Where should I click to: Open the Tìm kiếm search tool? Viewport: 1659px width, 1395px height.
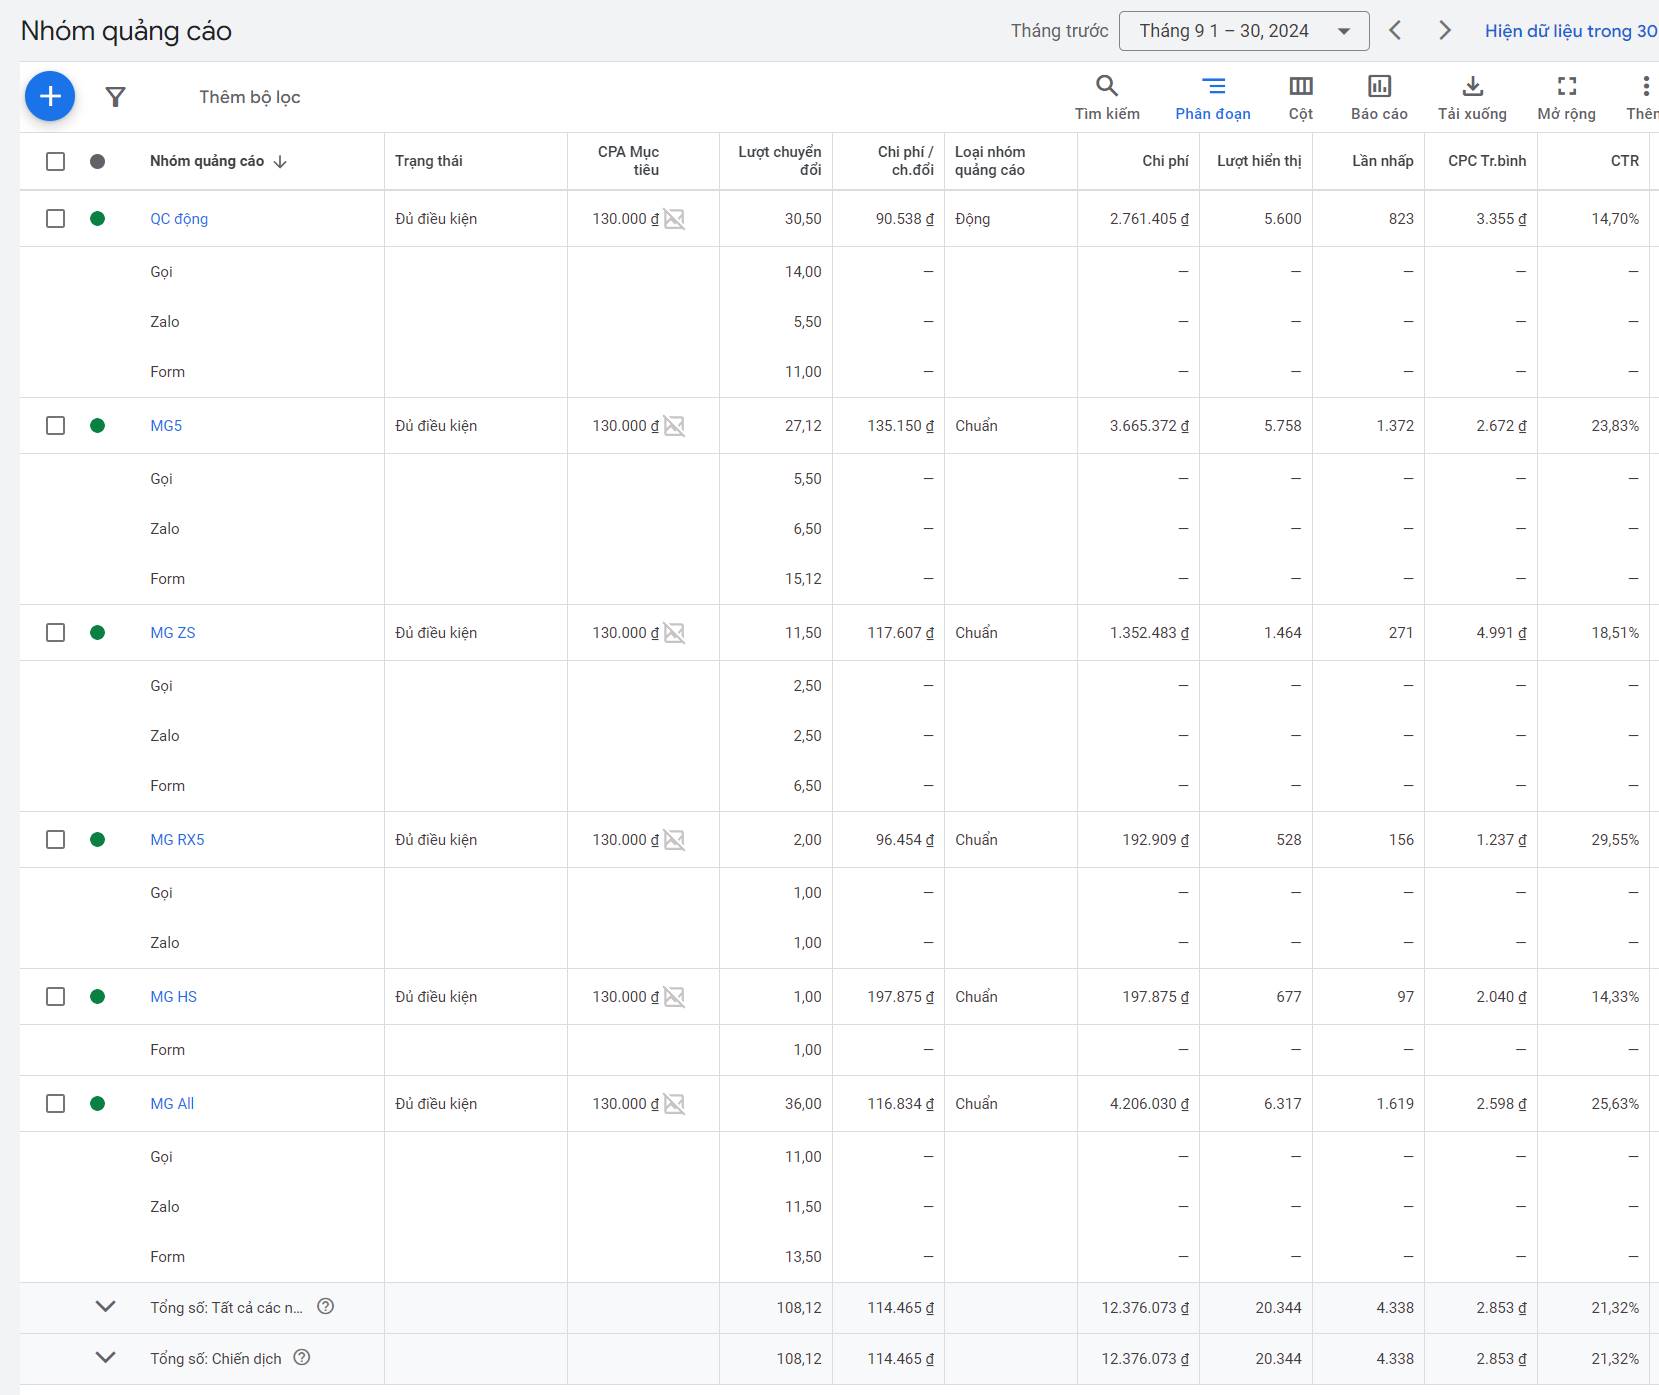[1107, 97]
